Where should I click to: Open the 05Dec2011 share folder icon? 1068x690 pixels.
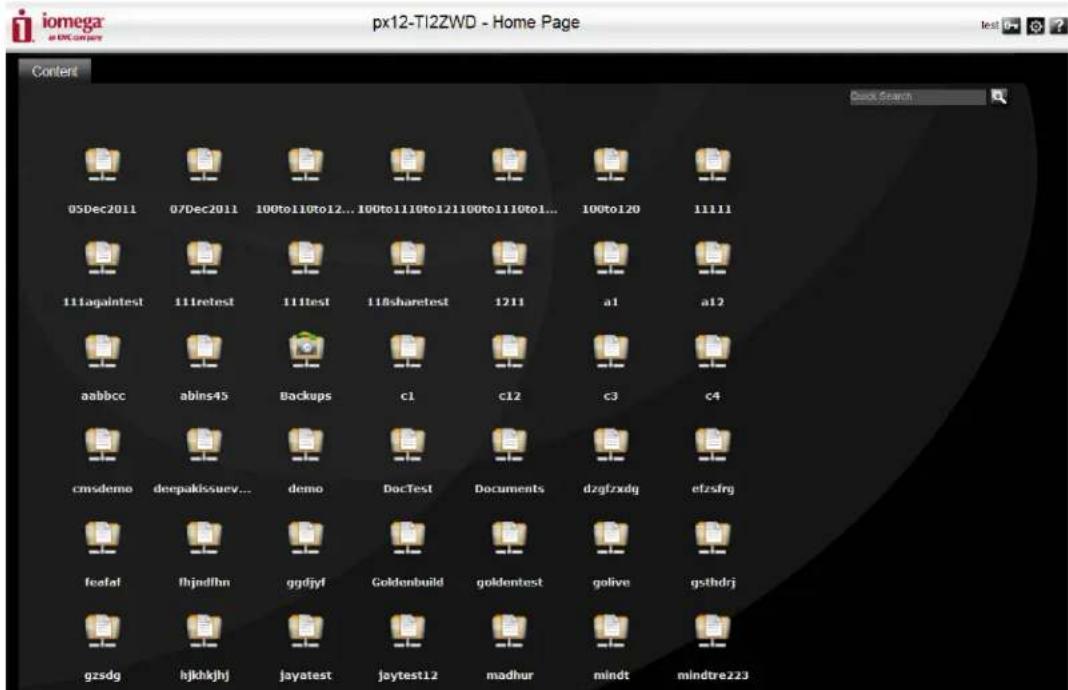tap(102, 164)
